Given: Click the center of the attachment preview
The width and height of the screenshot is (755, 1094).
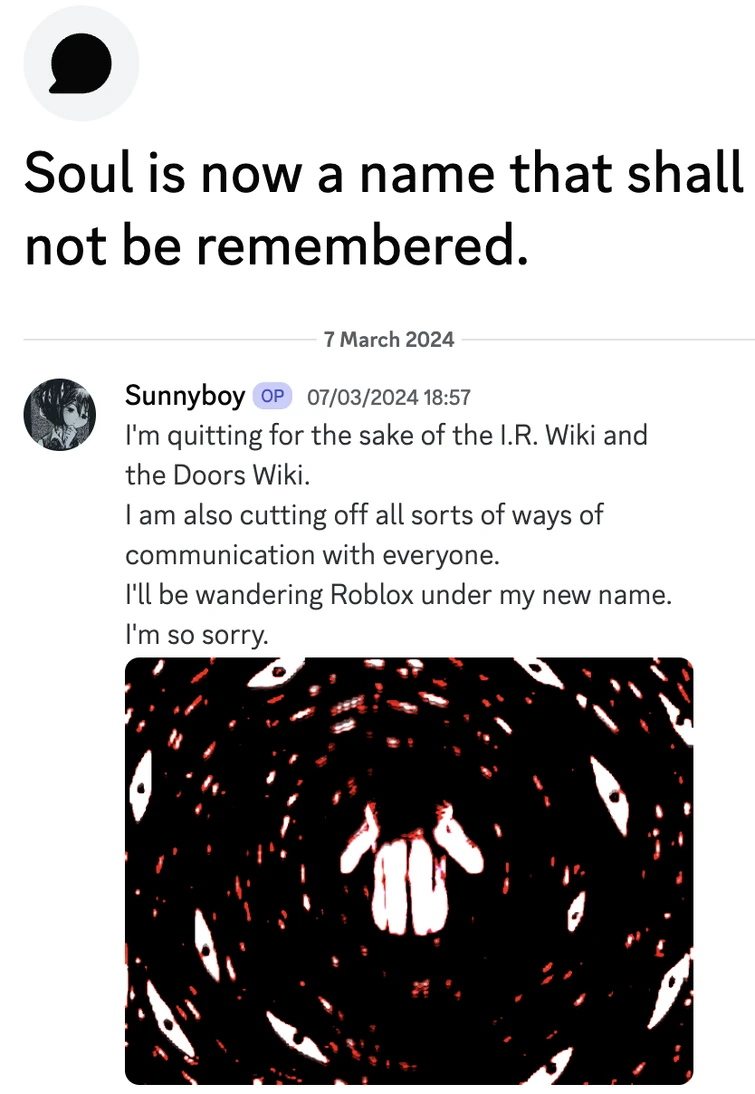Looking at the screenshot, I should pos(408,870).
